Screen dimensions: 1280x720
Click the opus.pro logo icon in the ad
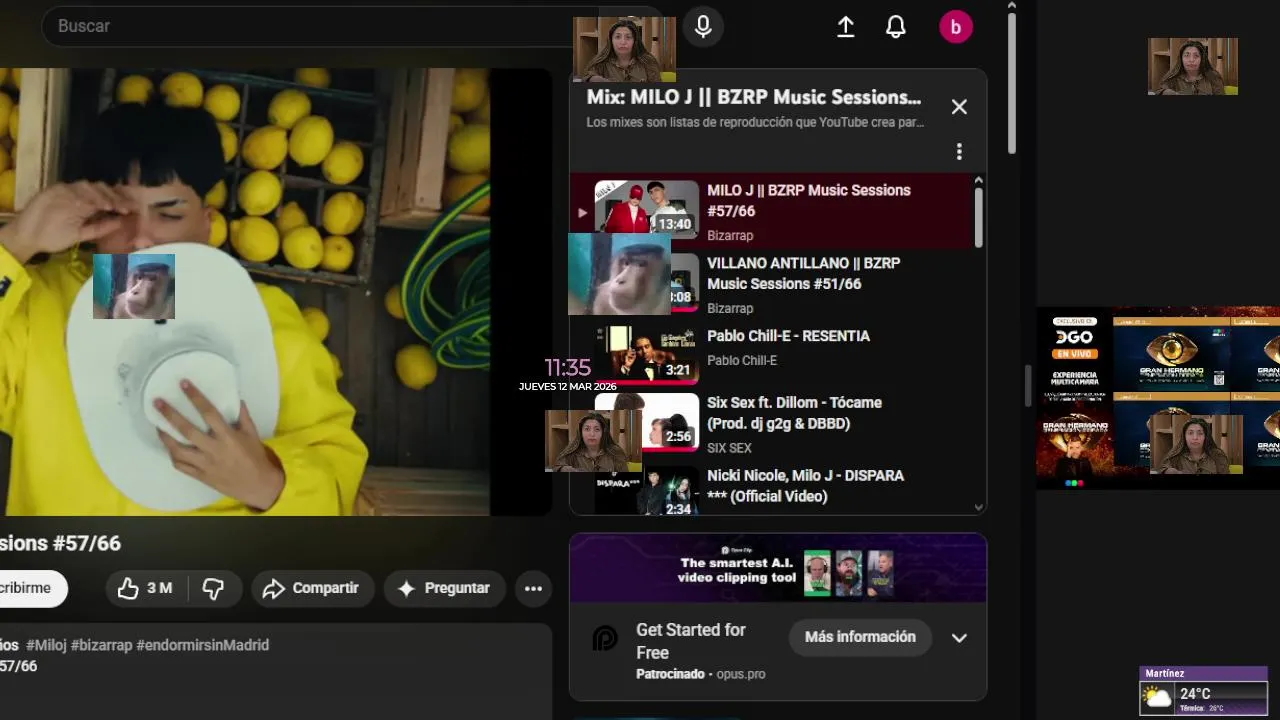coord(605,639)
